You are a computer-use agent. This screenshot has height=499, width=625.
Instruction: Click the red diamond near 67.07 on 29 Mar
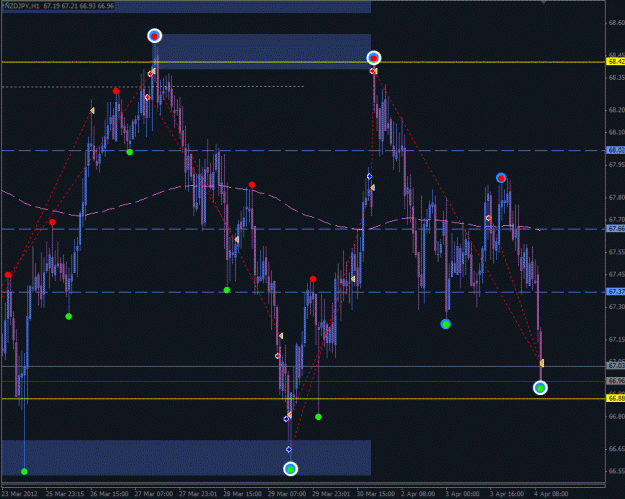click(x=278, y=356)
